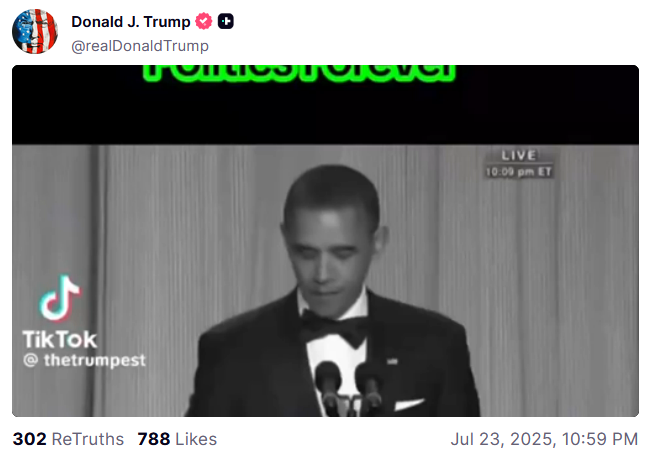The width and height of the screenshot is (652, 457).
Task: Open the @realDonaldTrump handle link
Action: point(140,46)
